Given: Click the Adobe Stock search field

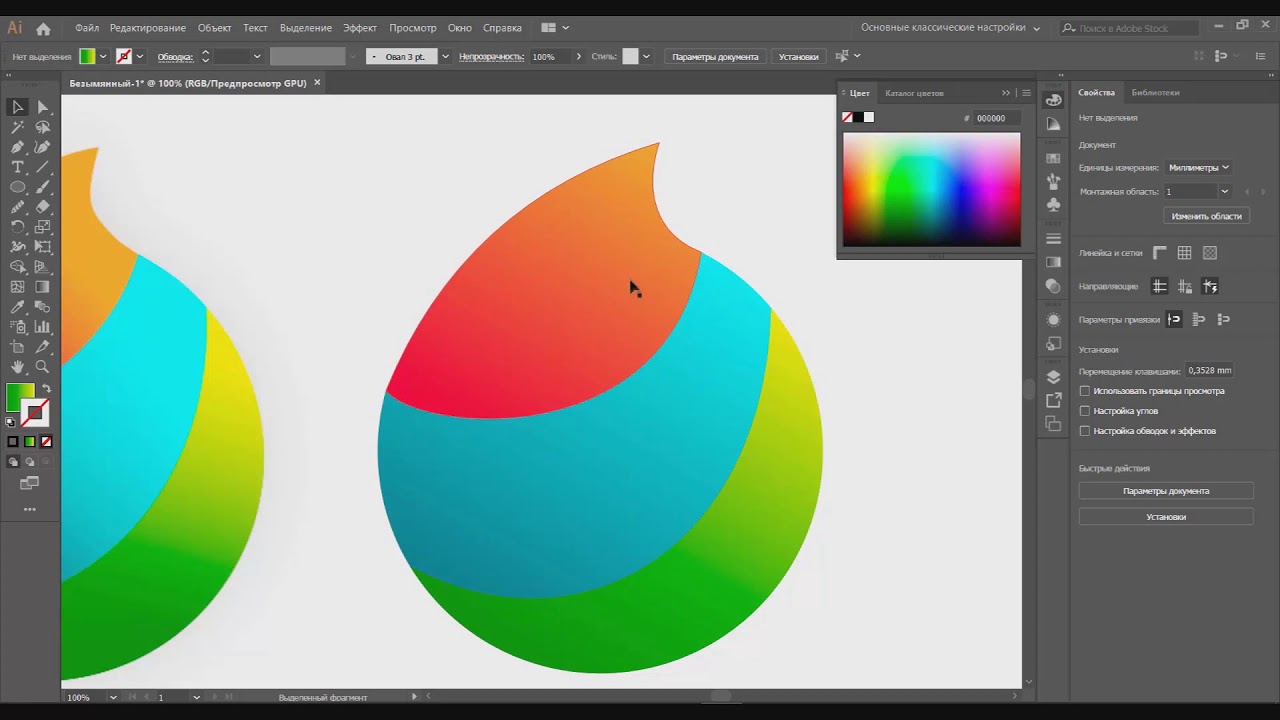Looking at the screenshot, I should pyautogui.click(x=1130, y=28).
